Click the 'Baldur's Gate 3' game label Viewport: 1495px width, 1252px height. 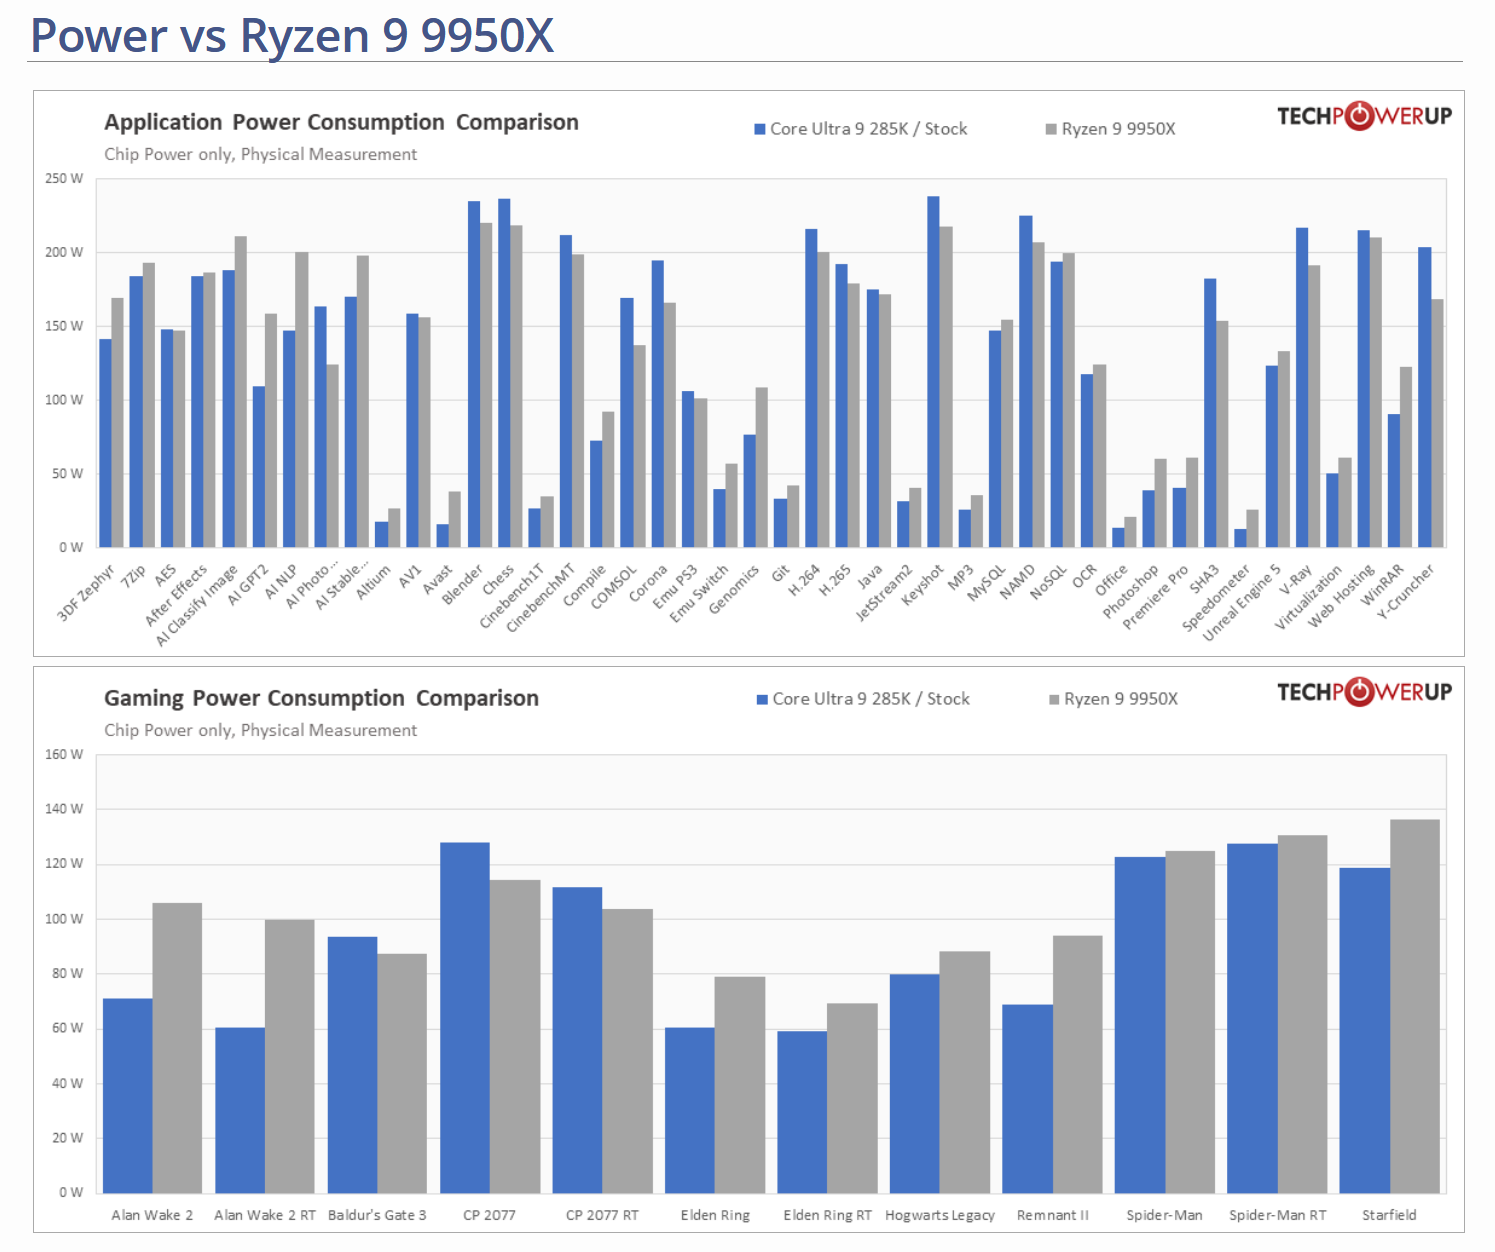tap(377, 1215)
